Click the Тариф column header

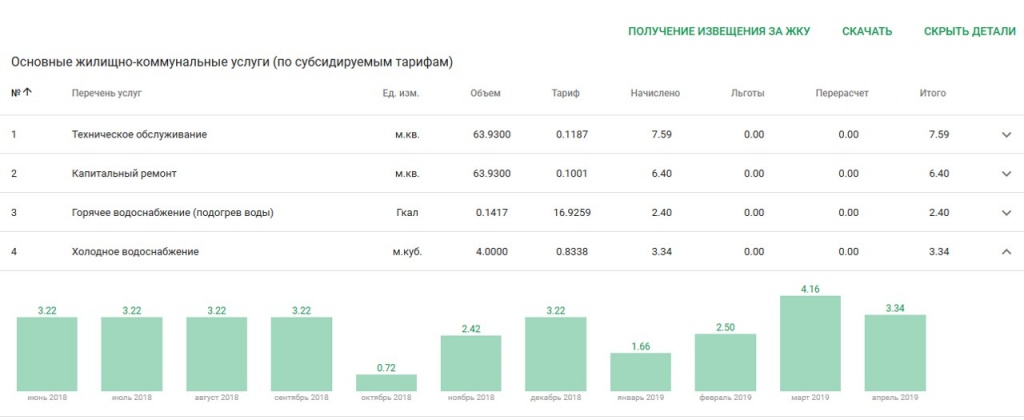(x=565, y=94)
